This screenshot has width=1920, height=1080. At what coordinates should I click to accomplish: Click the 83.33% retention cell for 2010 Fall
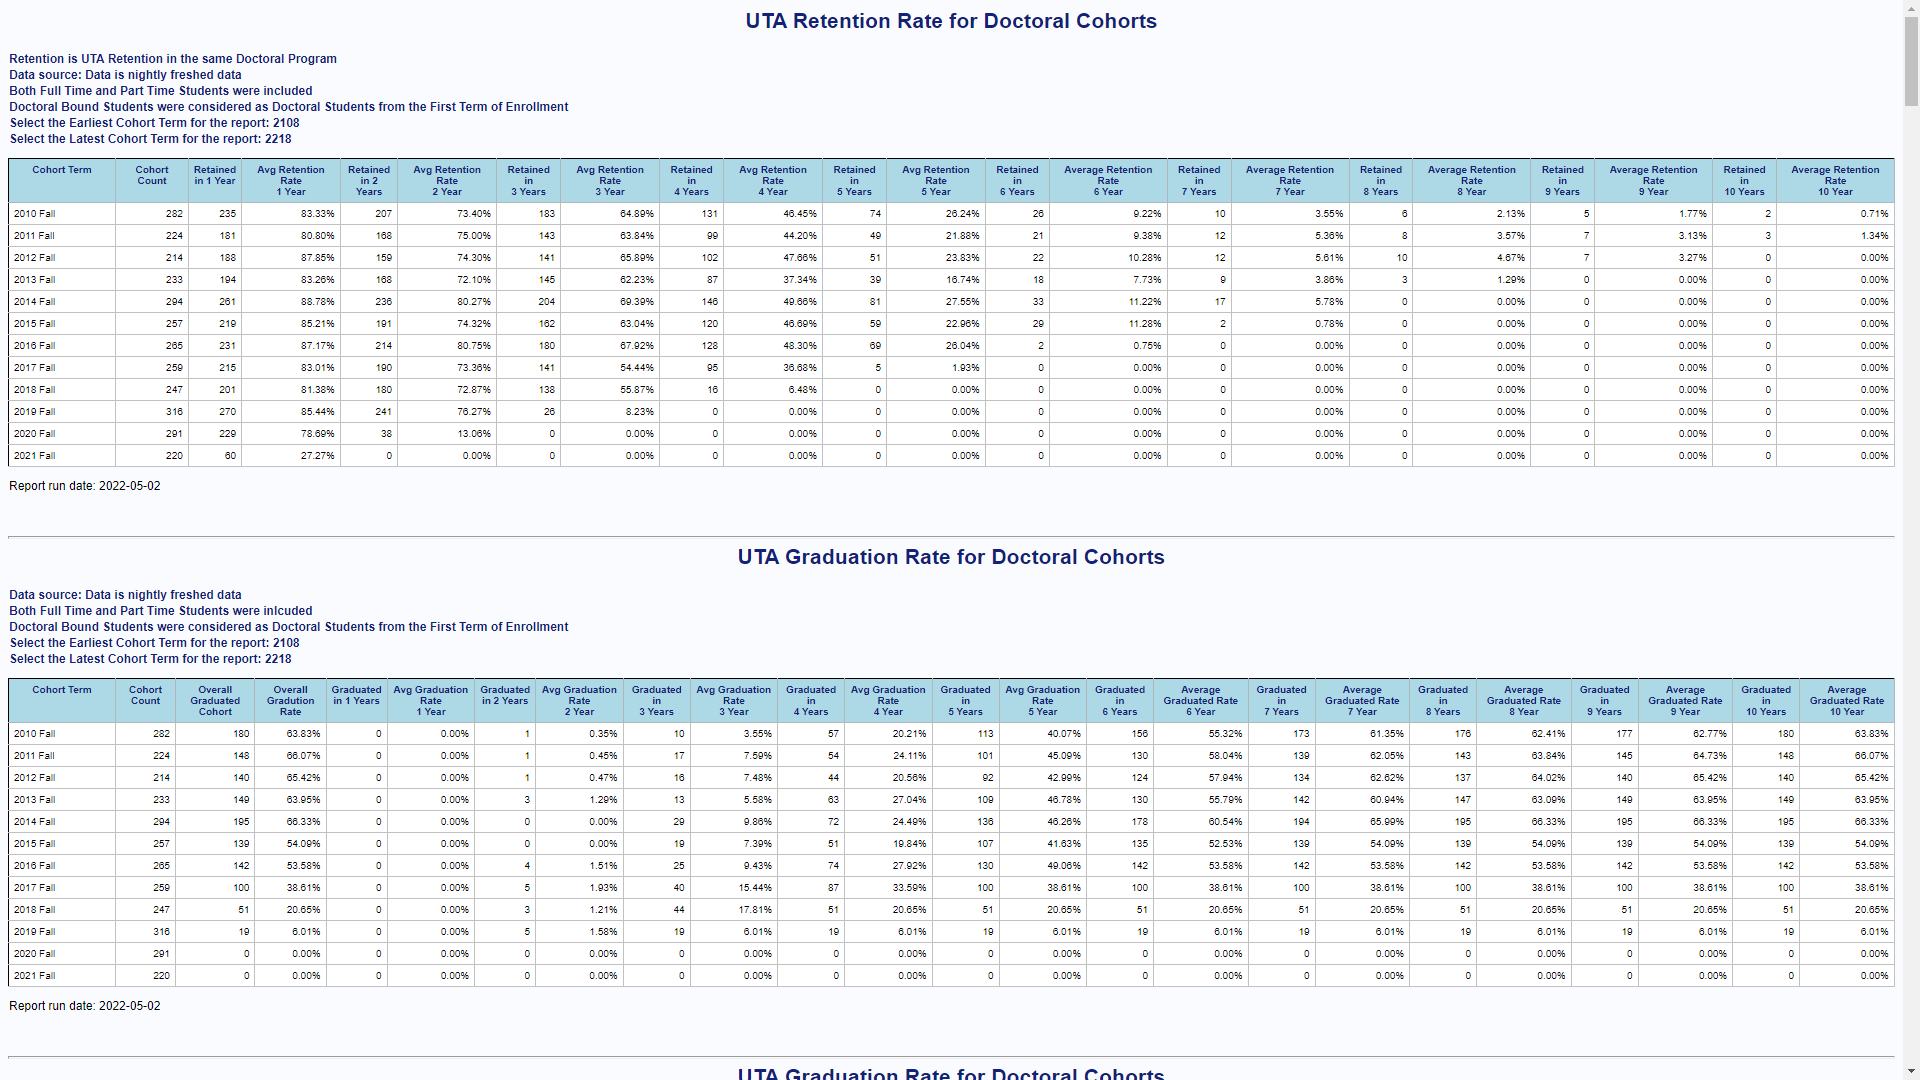(x=317, y=214)
